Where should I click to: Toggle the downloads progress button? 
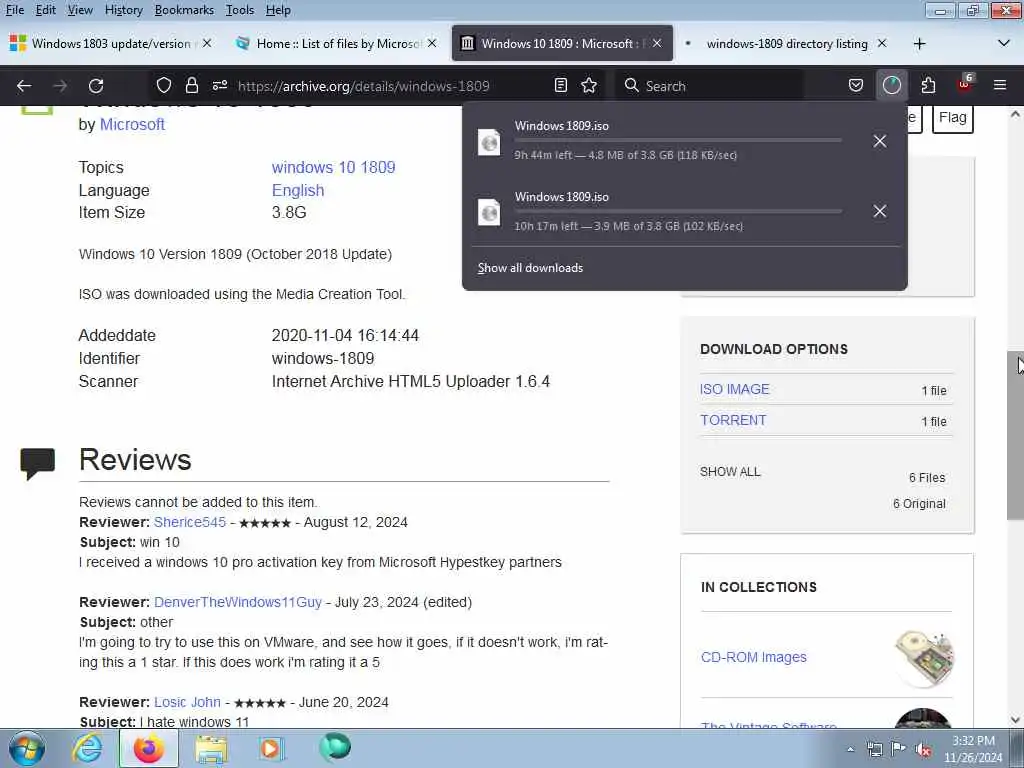pyautogui.click(x=891, y=86)
